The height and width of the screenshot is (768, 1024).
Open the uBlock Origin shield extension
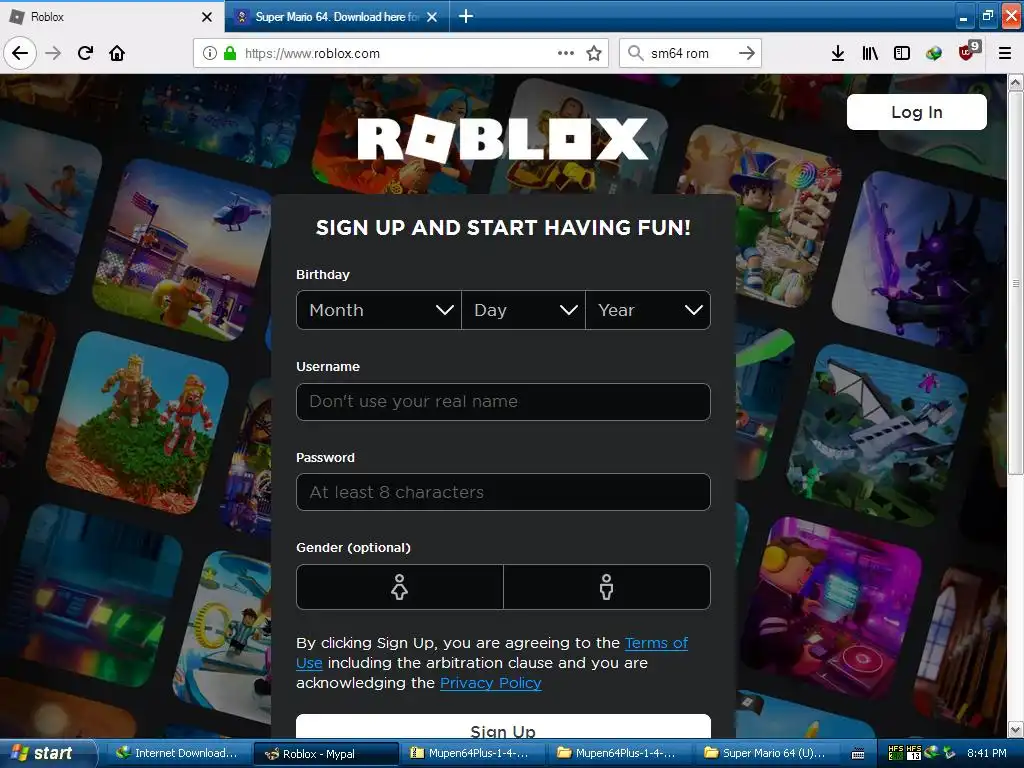968,52
